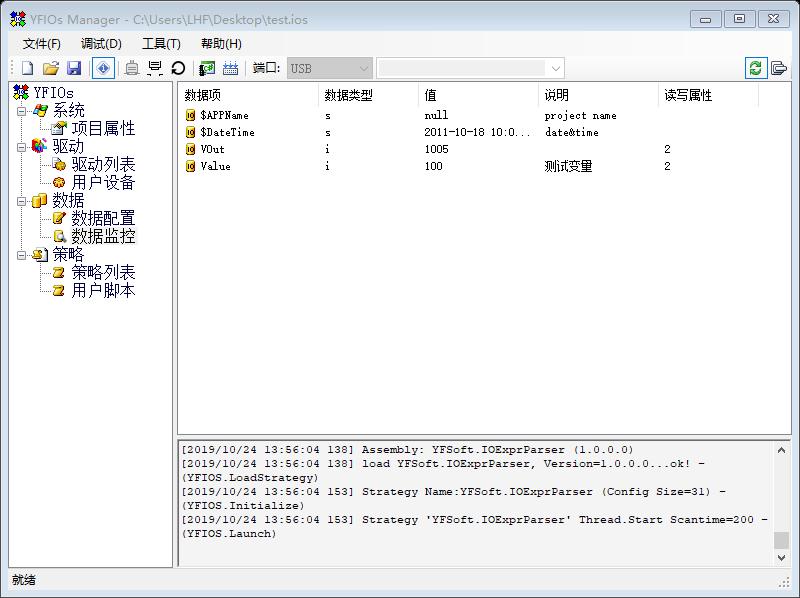800x598 pixels.
Task: Open the 端口 USB port dropdown
Action: click(330, 68)
